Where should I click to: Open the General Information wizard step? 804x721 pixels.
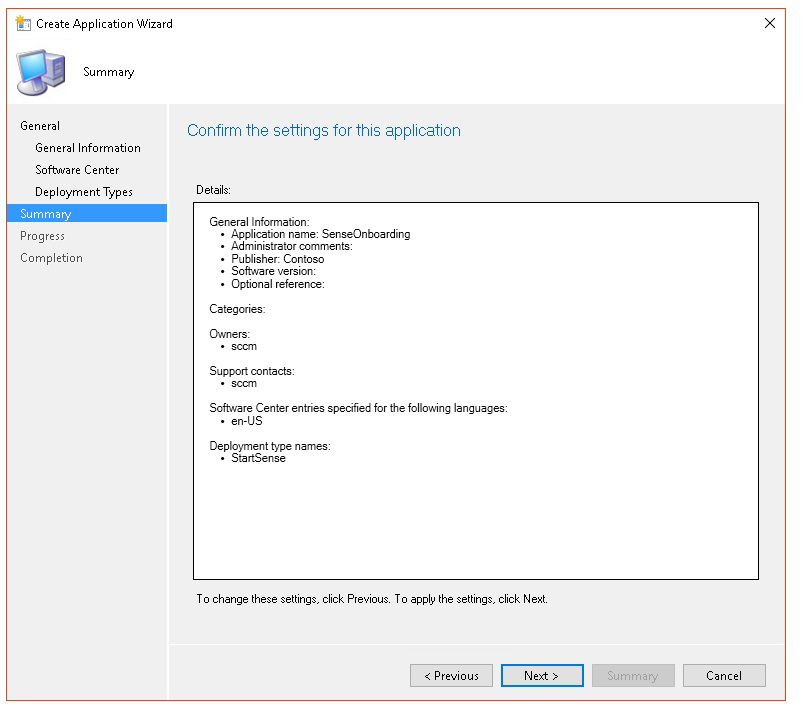pyautogui.click(x=88, y=148)
